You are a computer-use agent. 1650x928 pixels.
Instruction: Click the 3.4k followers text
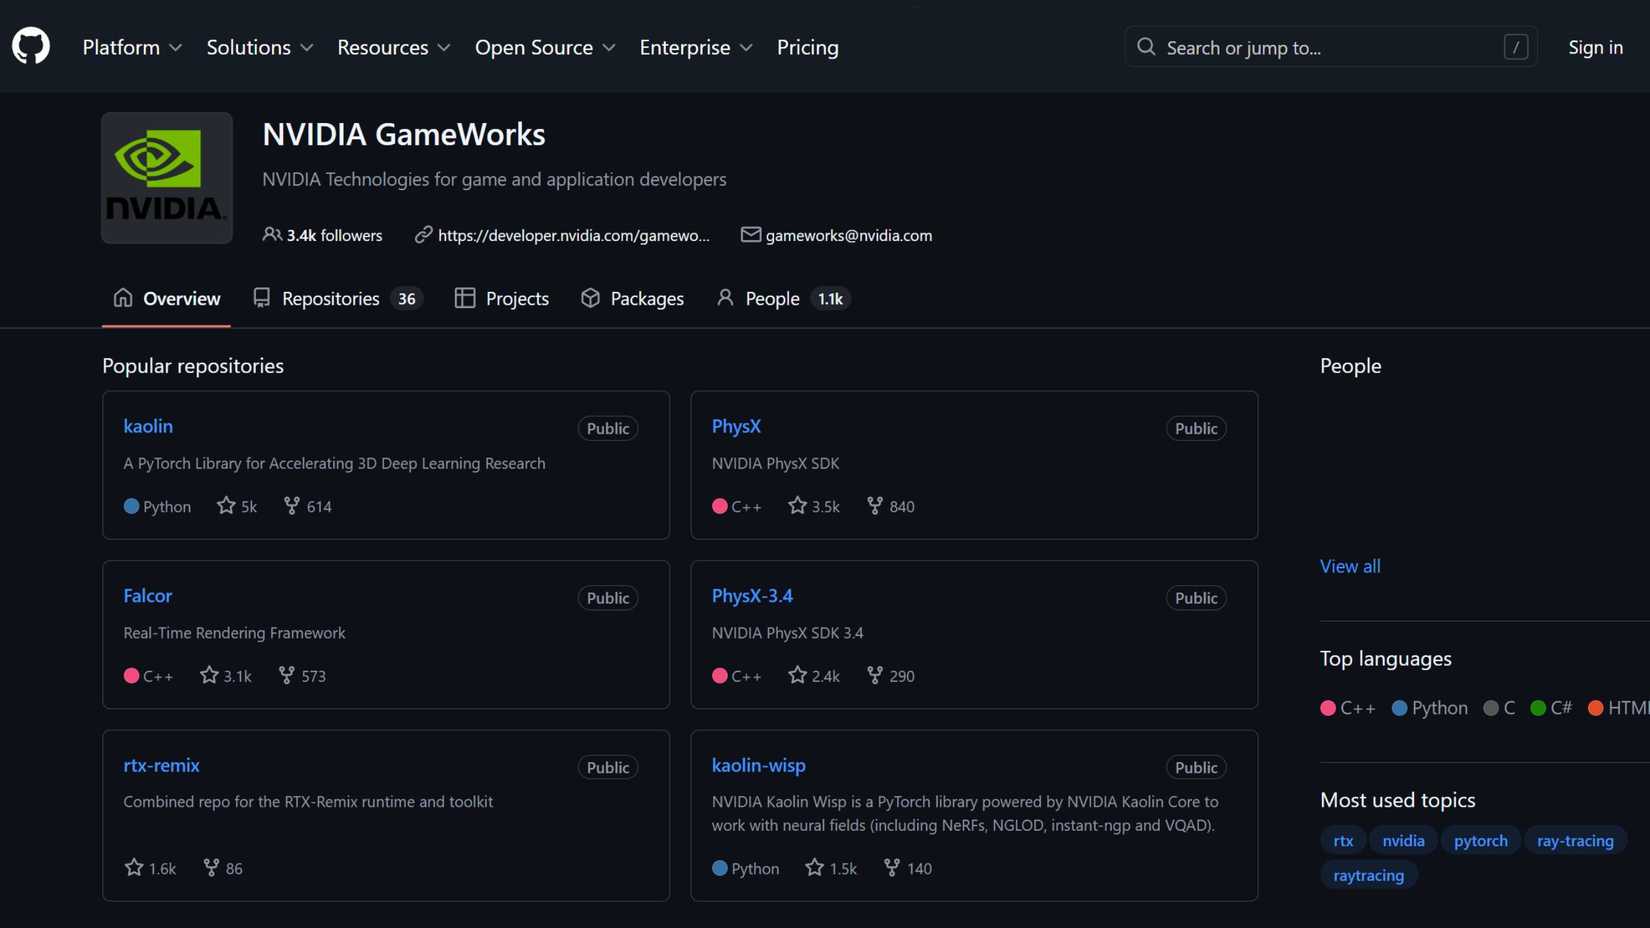coord(334,235)
